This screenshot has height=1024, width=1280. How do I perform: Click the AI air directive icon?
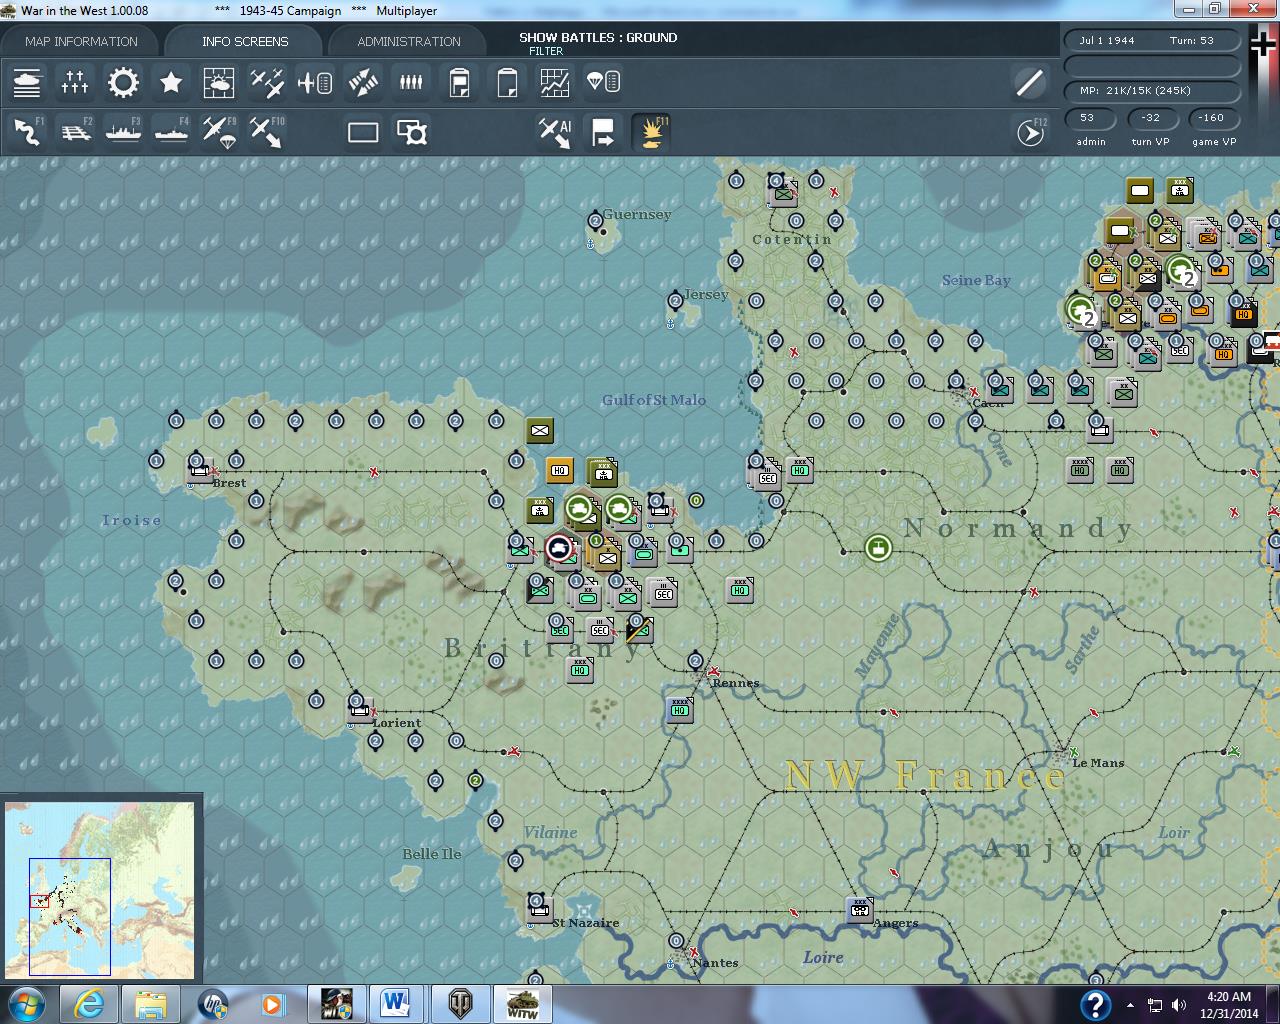click(x=555, y=132)
